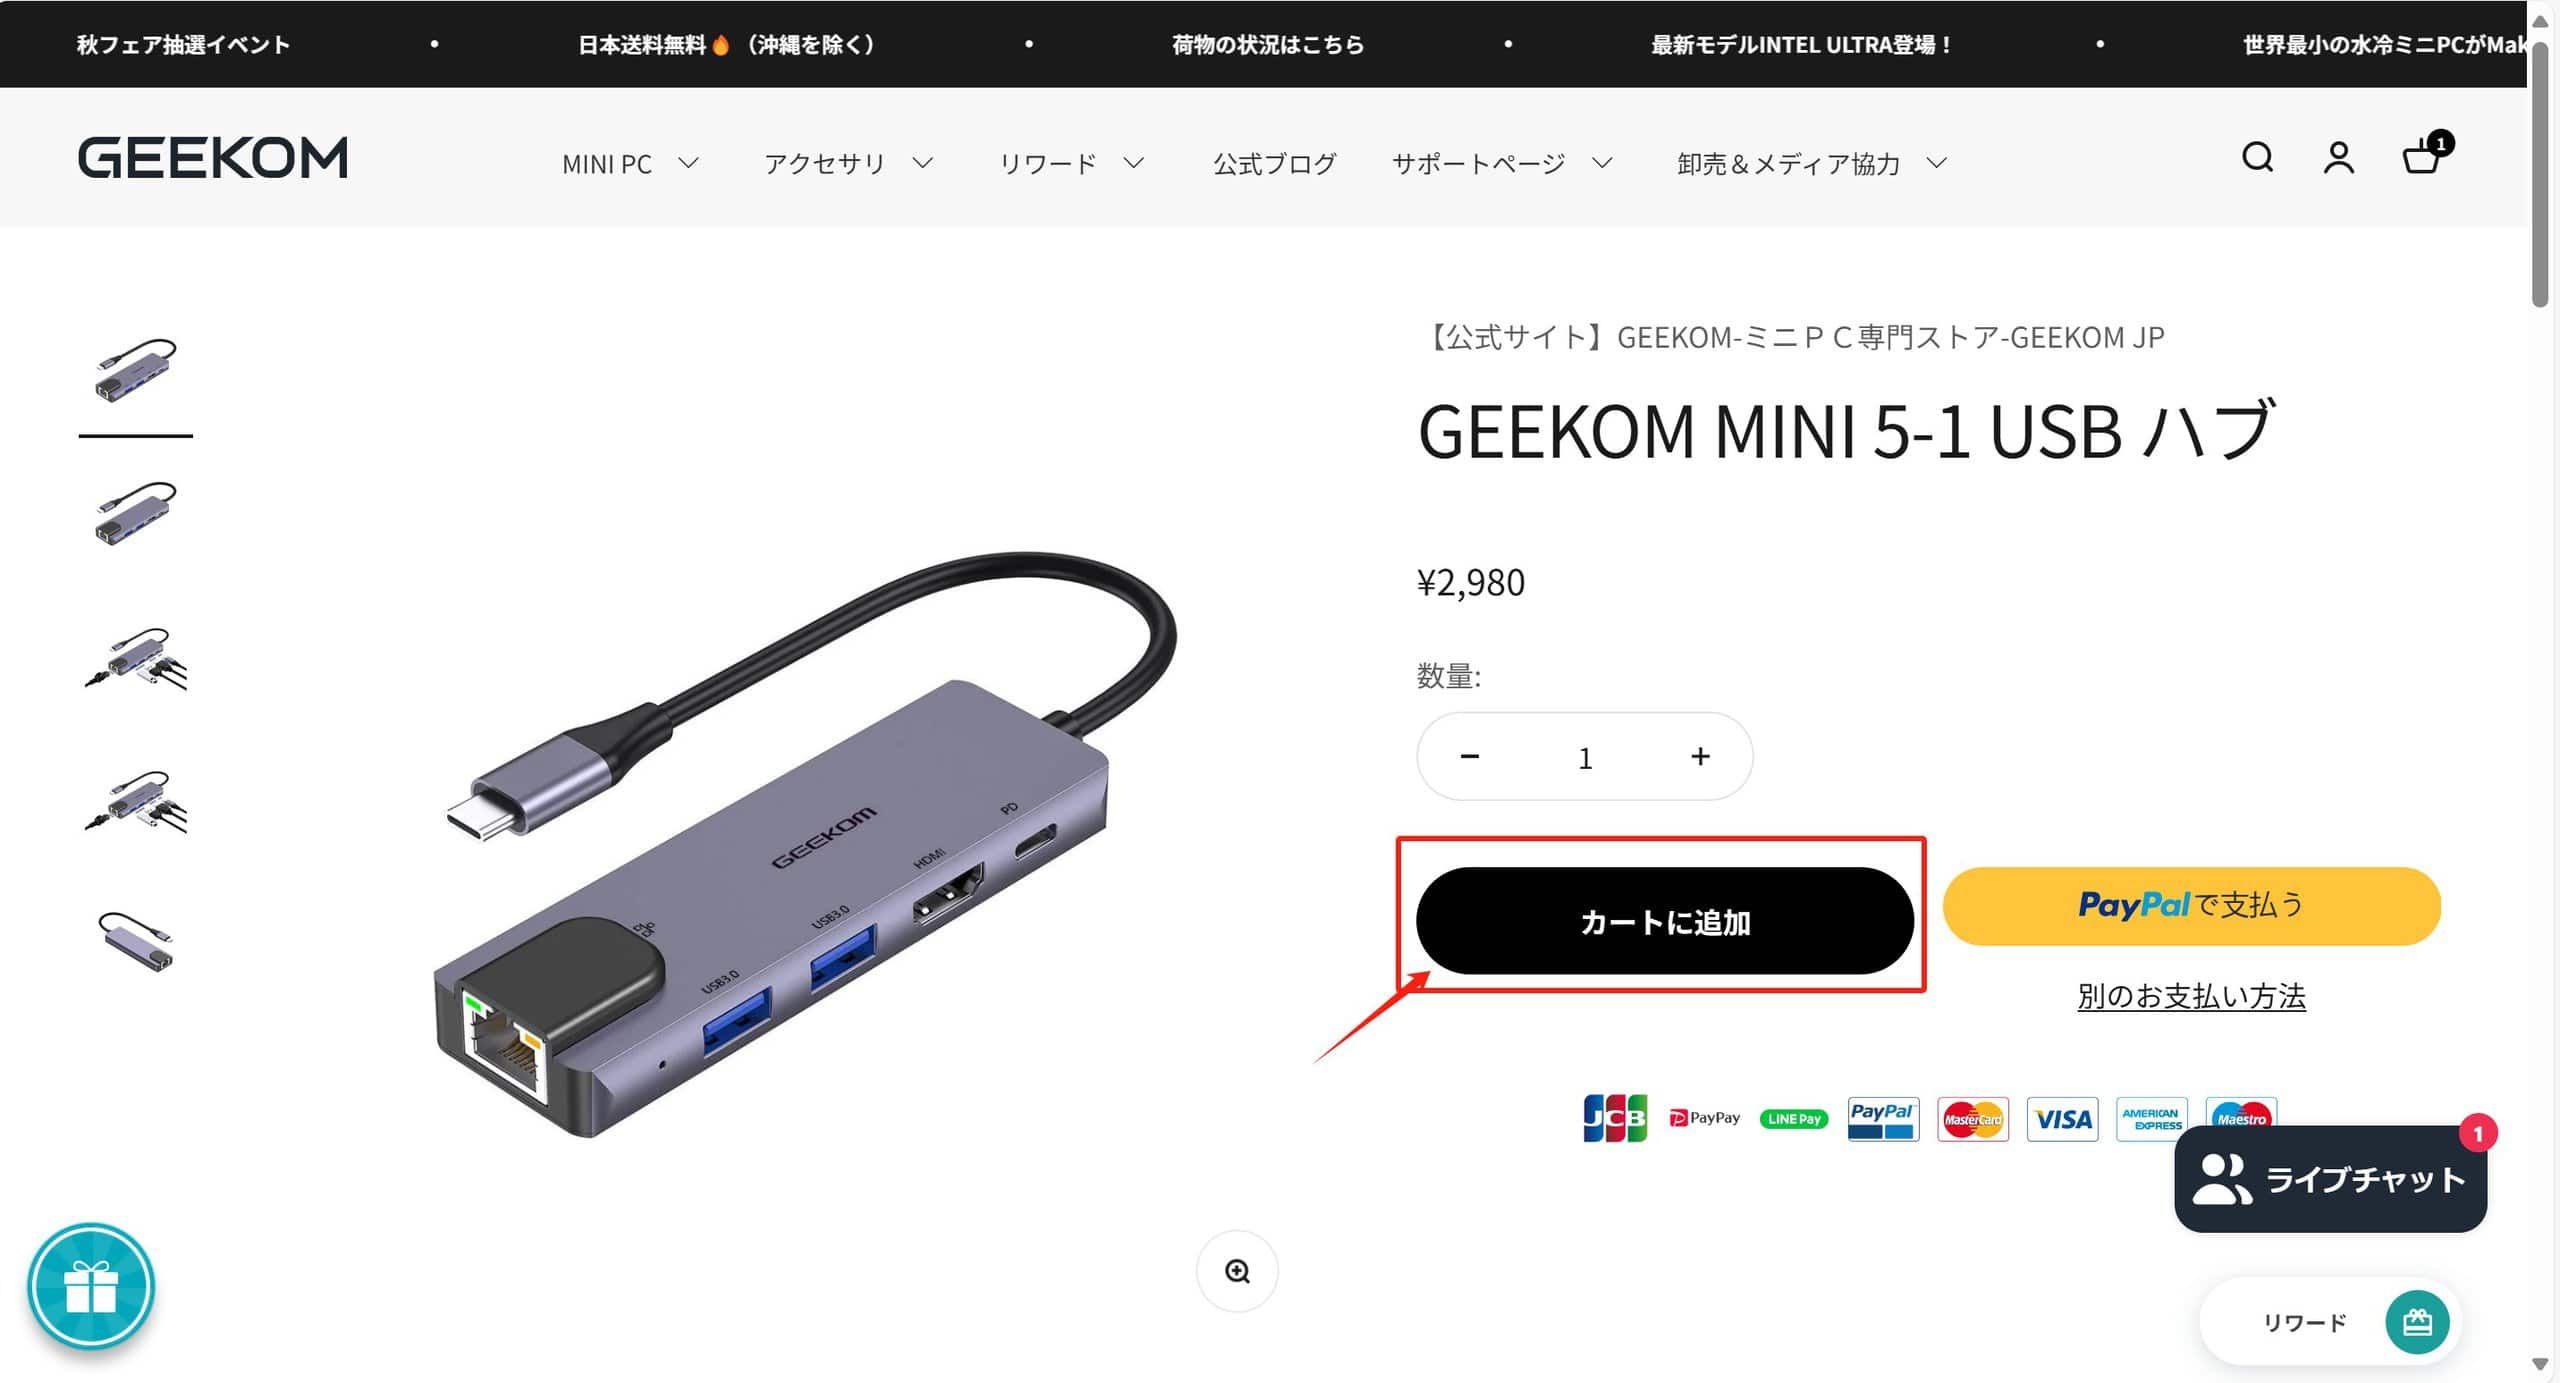The width and height of the screenshot is (2560, 1383).
Task: Decrease quantity with the minus button
Action: coord(1469,756)
